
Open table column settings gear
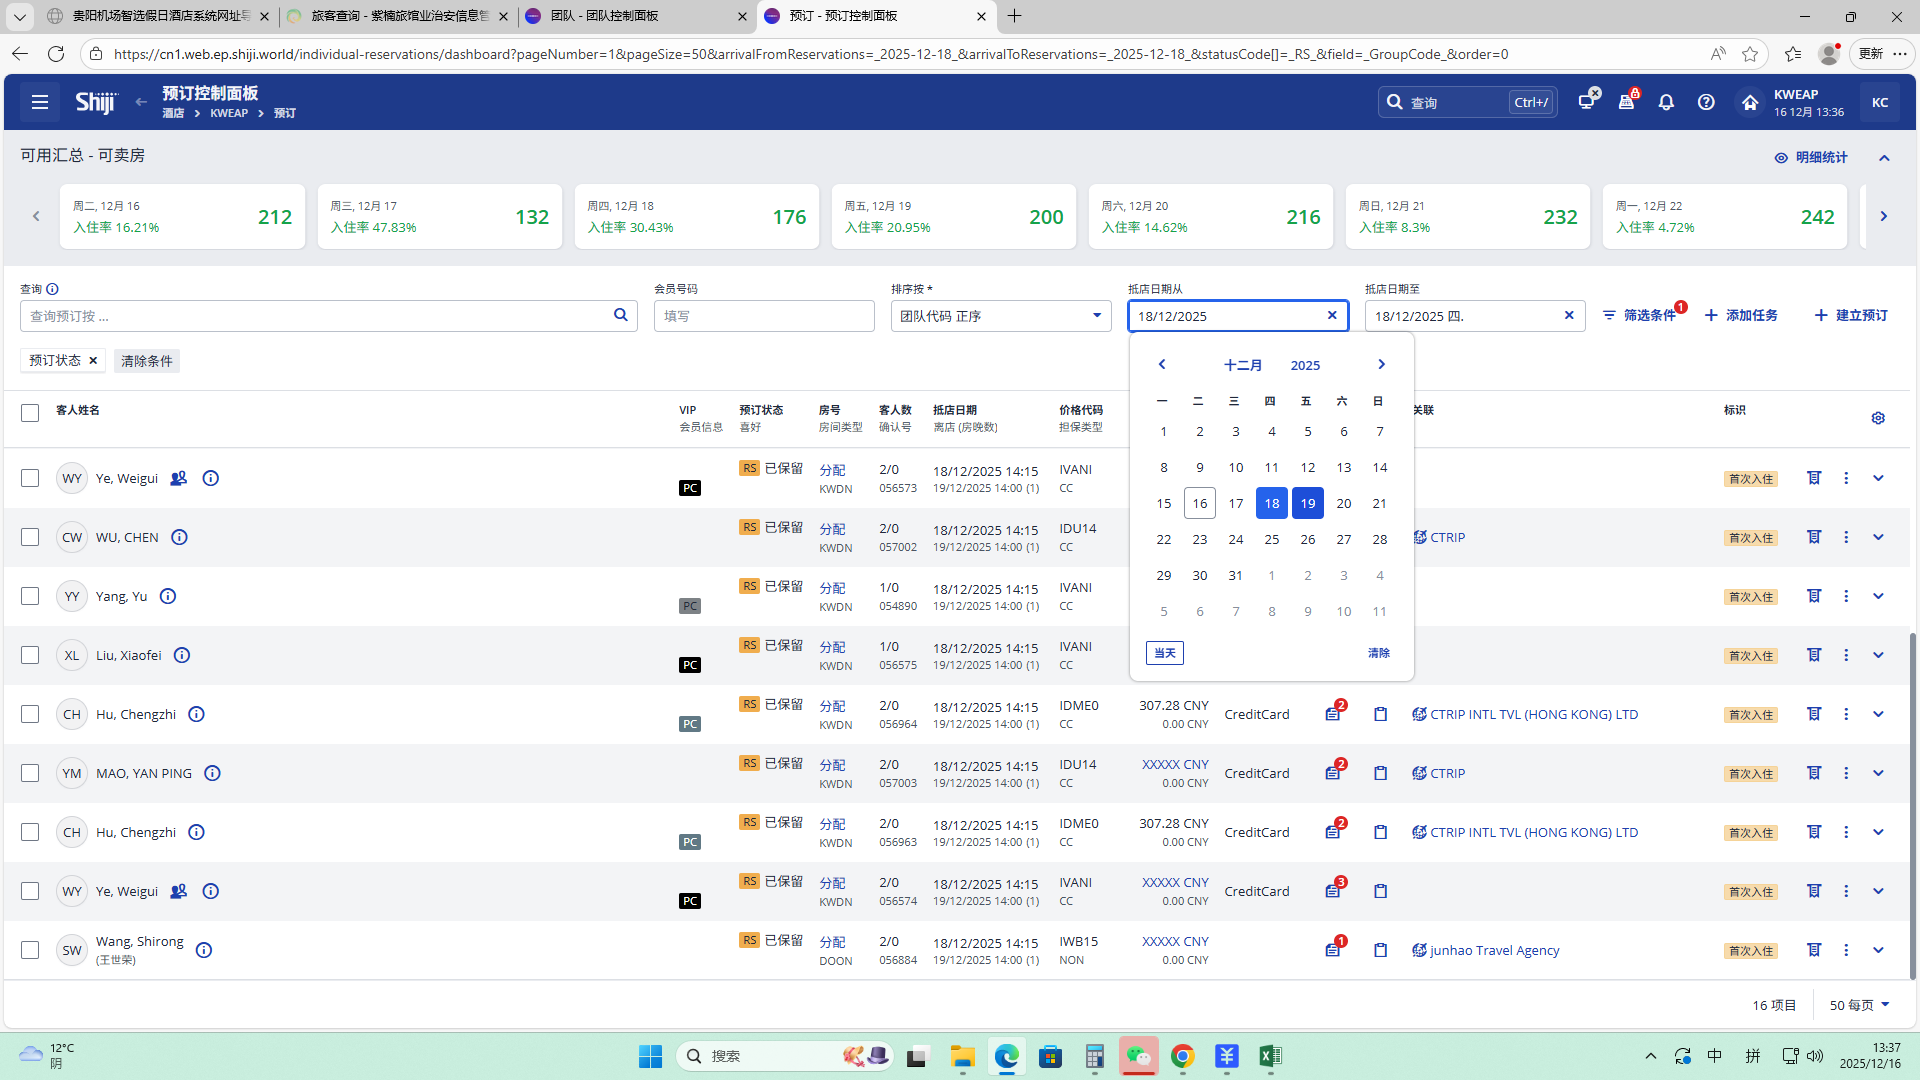[x=1878, y=418]
